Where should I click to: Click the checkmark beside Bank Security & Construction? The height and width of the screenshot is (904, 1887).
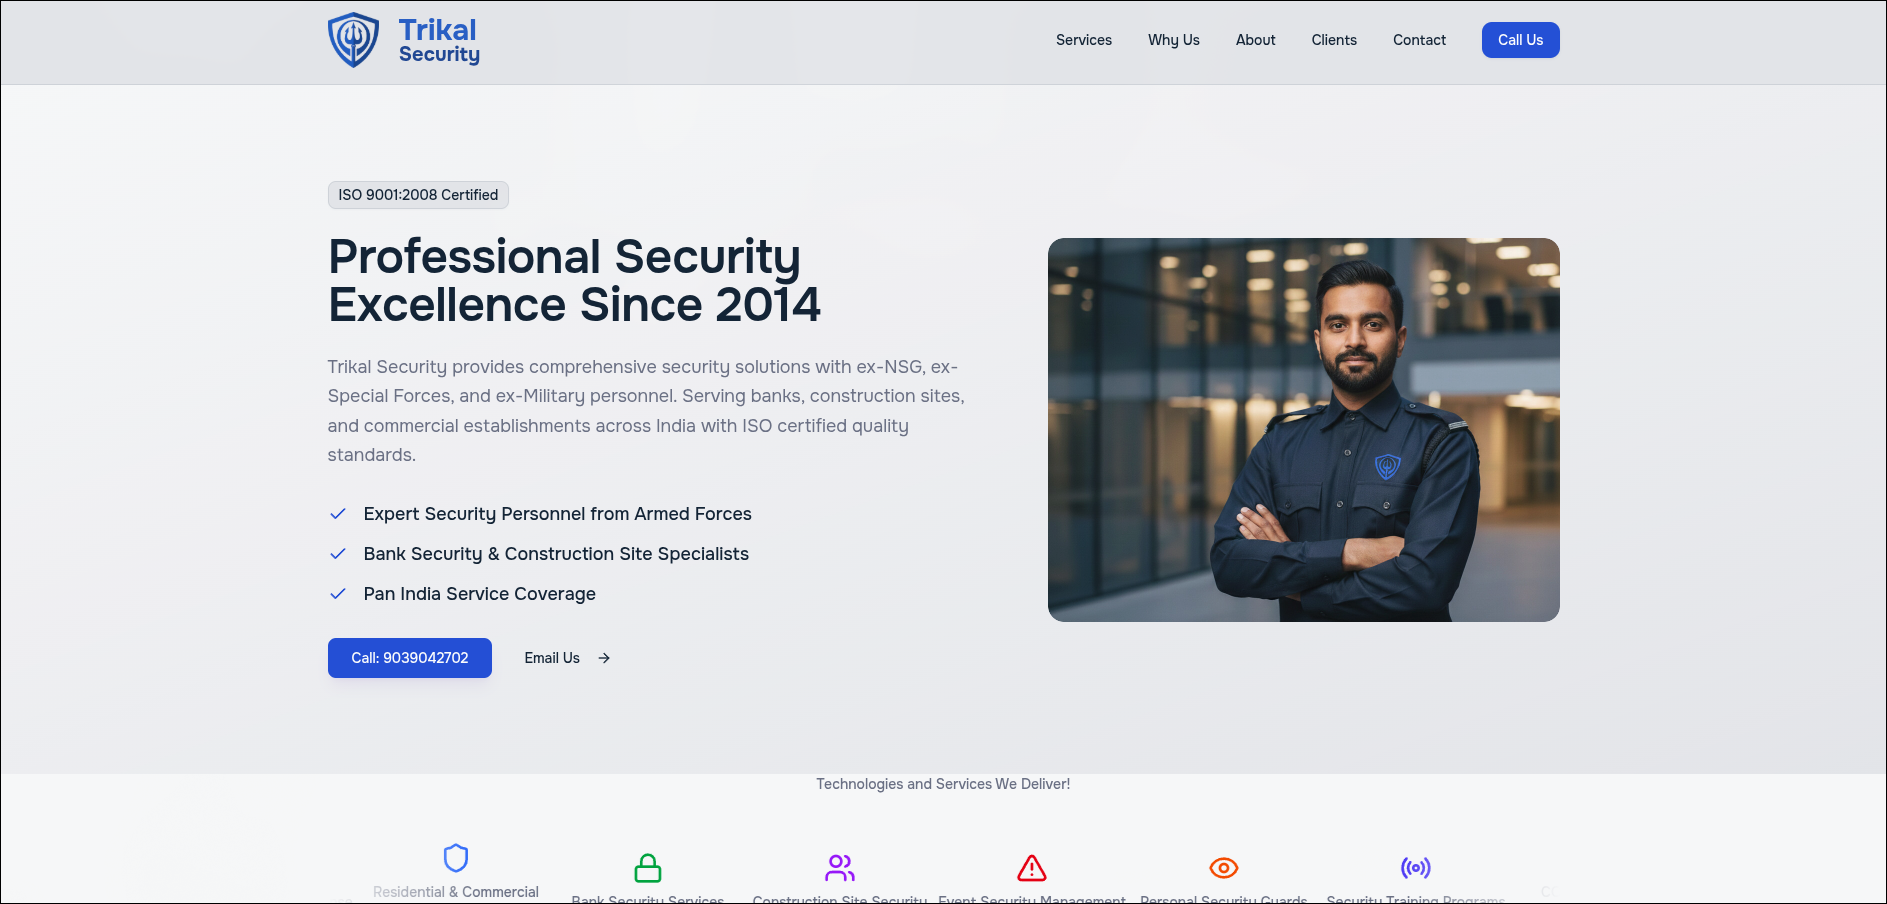(338, 554)
